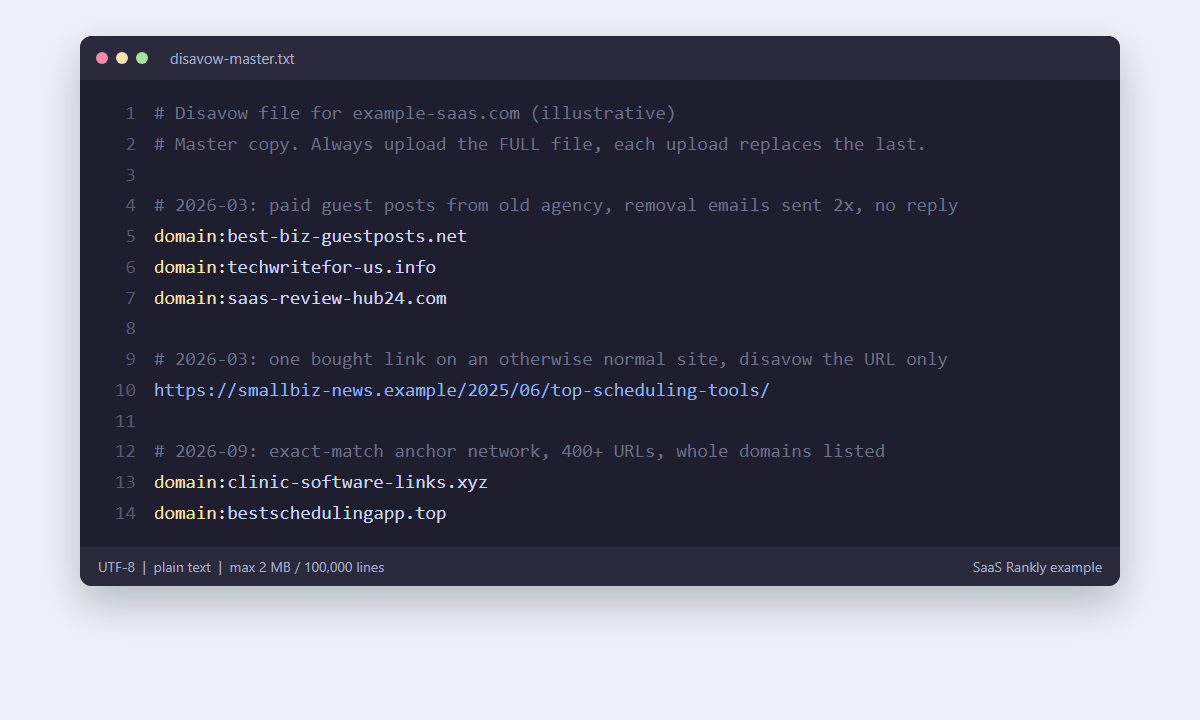Click the comment starting "# Master copy. Always upload"
Image resolution: width=1200 pixels, height=720 pixels.
click(x=540, y=144)
